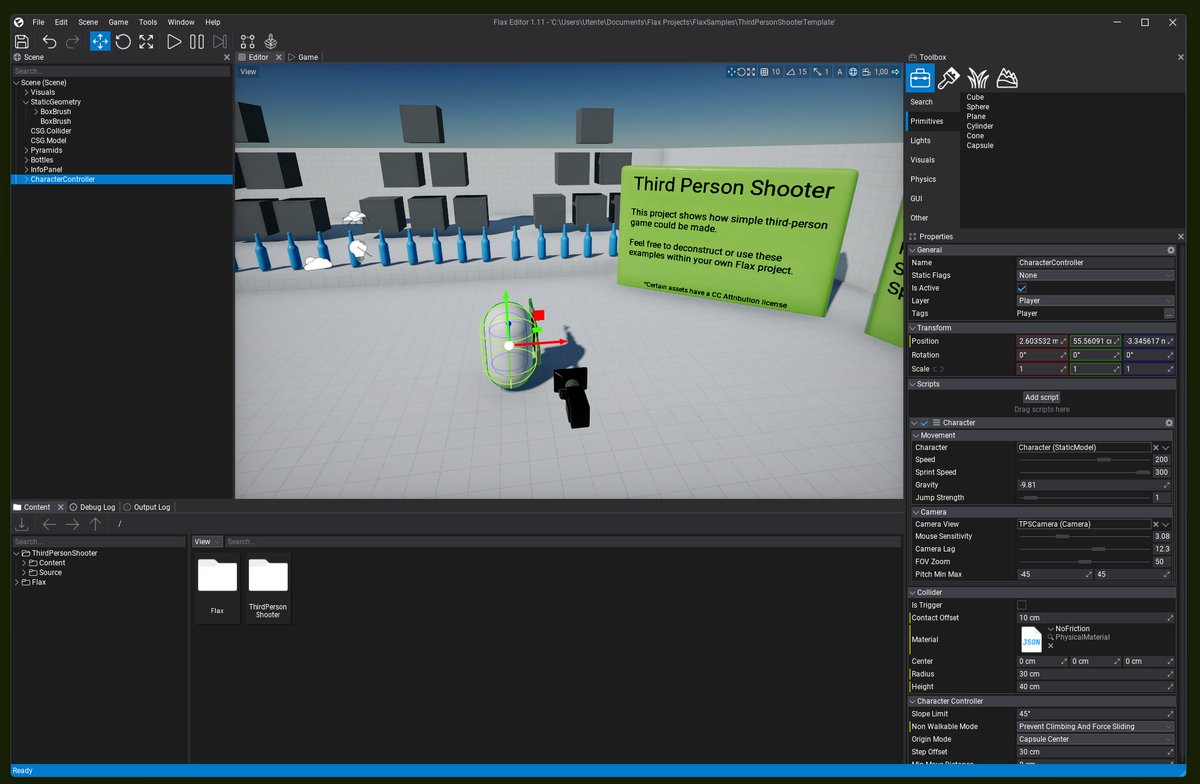Viewport: 1200px width, 784px height.
Task: Open the Tools menu
Action: (x=148, y=22)
